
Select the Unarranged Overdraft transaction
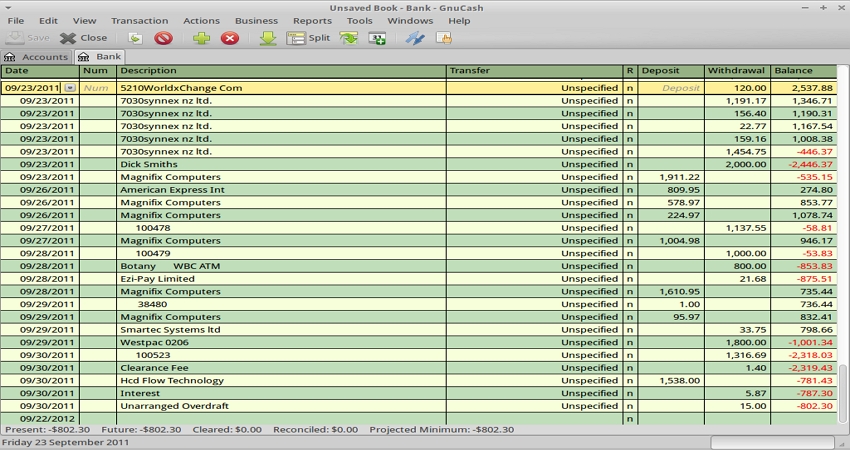[x=418, y=406]
